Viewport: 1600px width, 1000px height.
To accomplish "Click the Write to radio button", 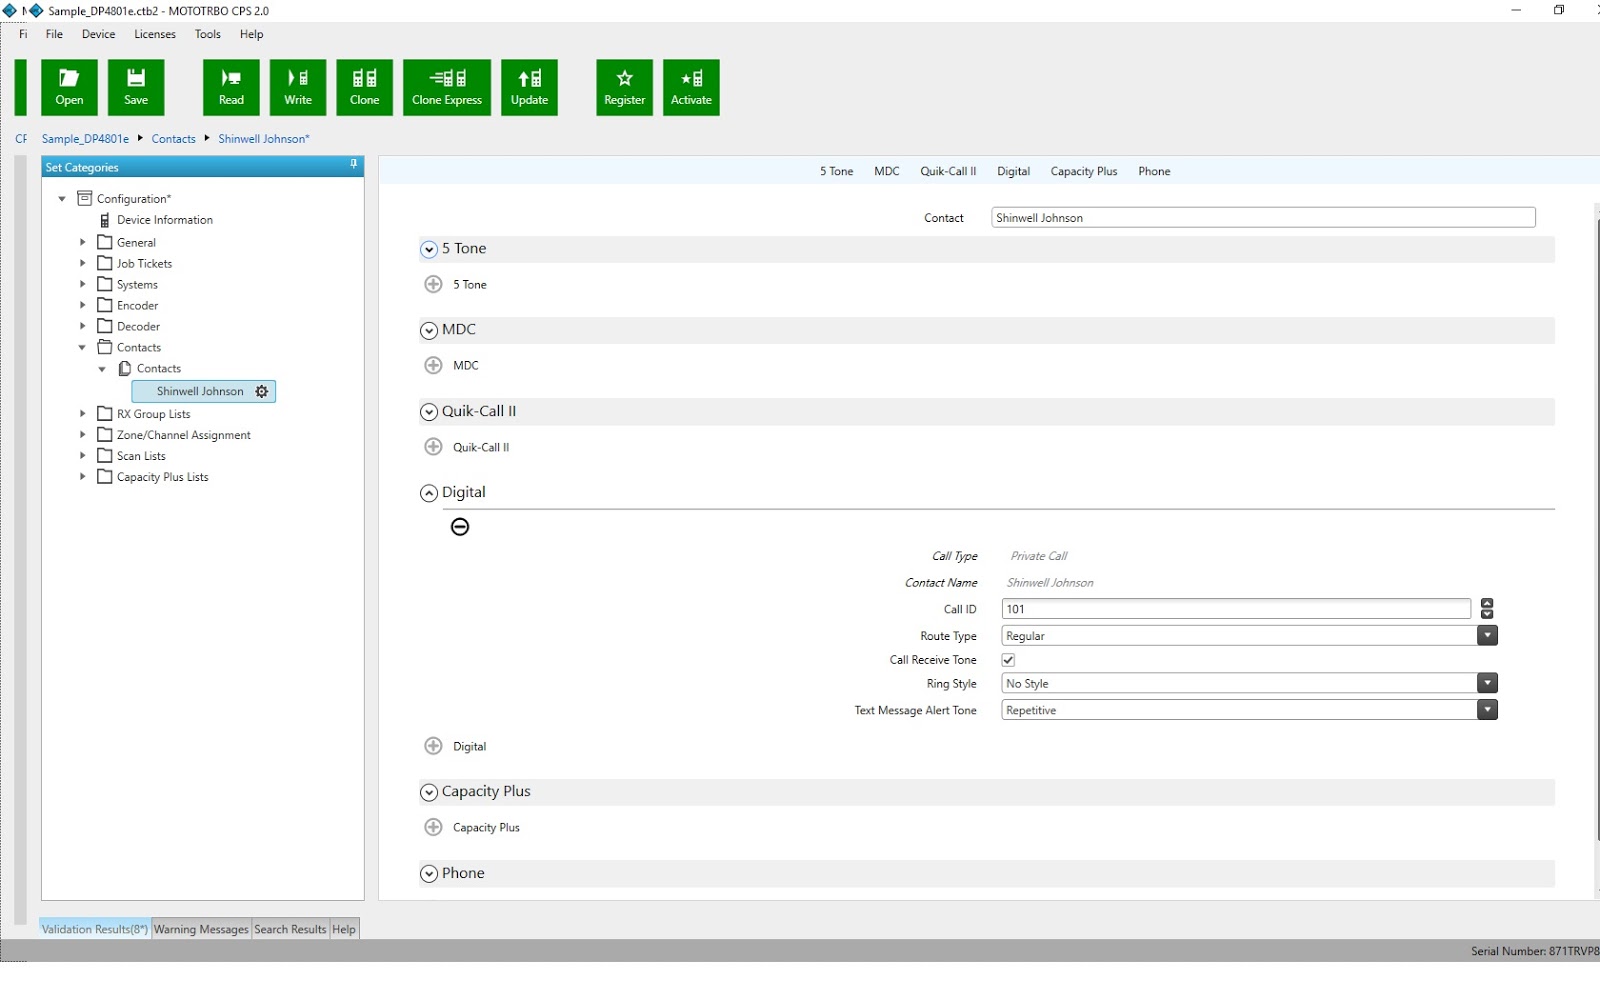I will 298,87.
